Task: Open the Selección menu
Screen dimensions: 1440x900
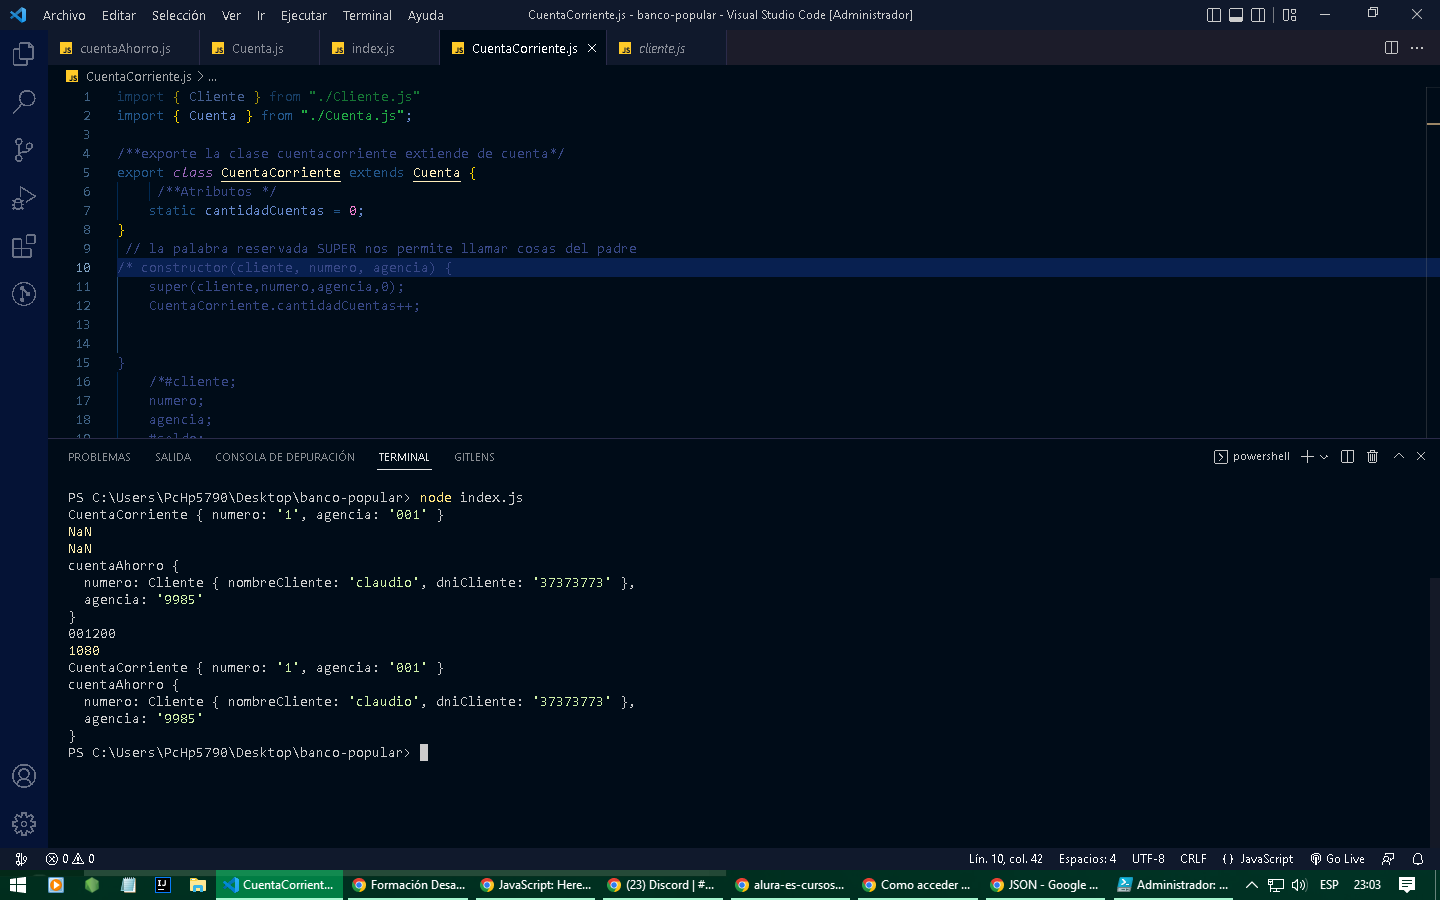Action: [x=179, y=15]
